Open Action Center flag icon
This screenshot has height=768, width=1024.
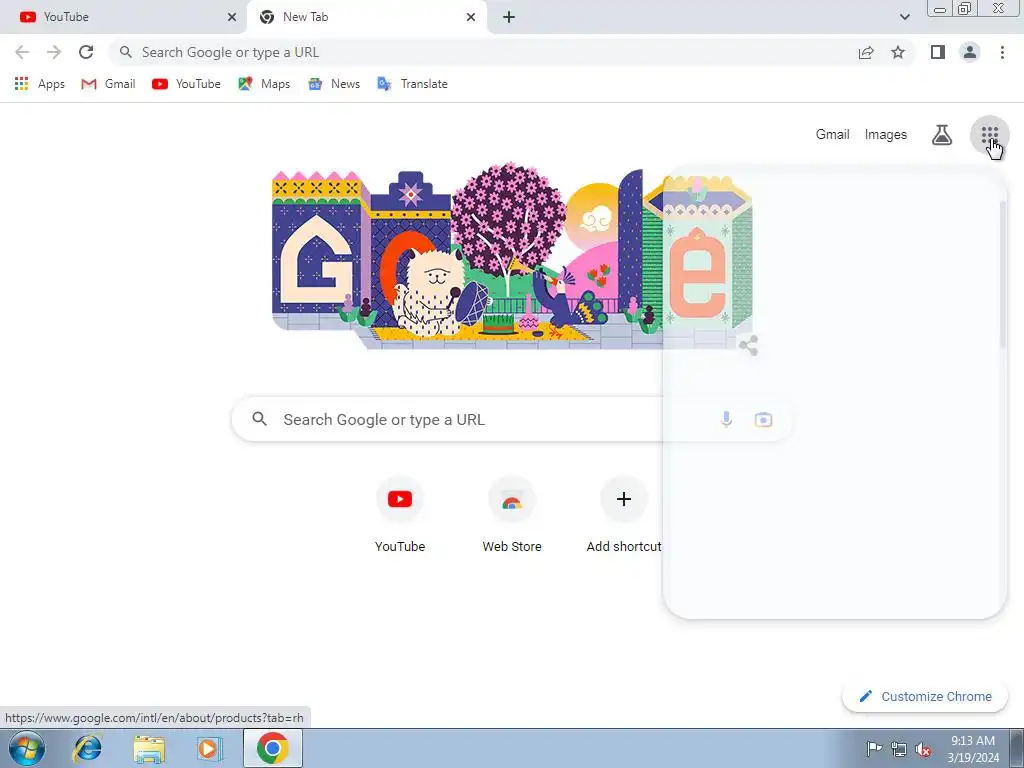pyautogui.click(x=874, y=749)
